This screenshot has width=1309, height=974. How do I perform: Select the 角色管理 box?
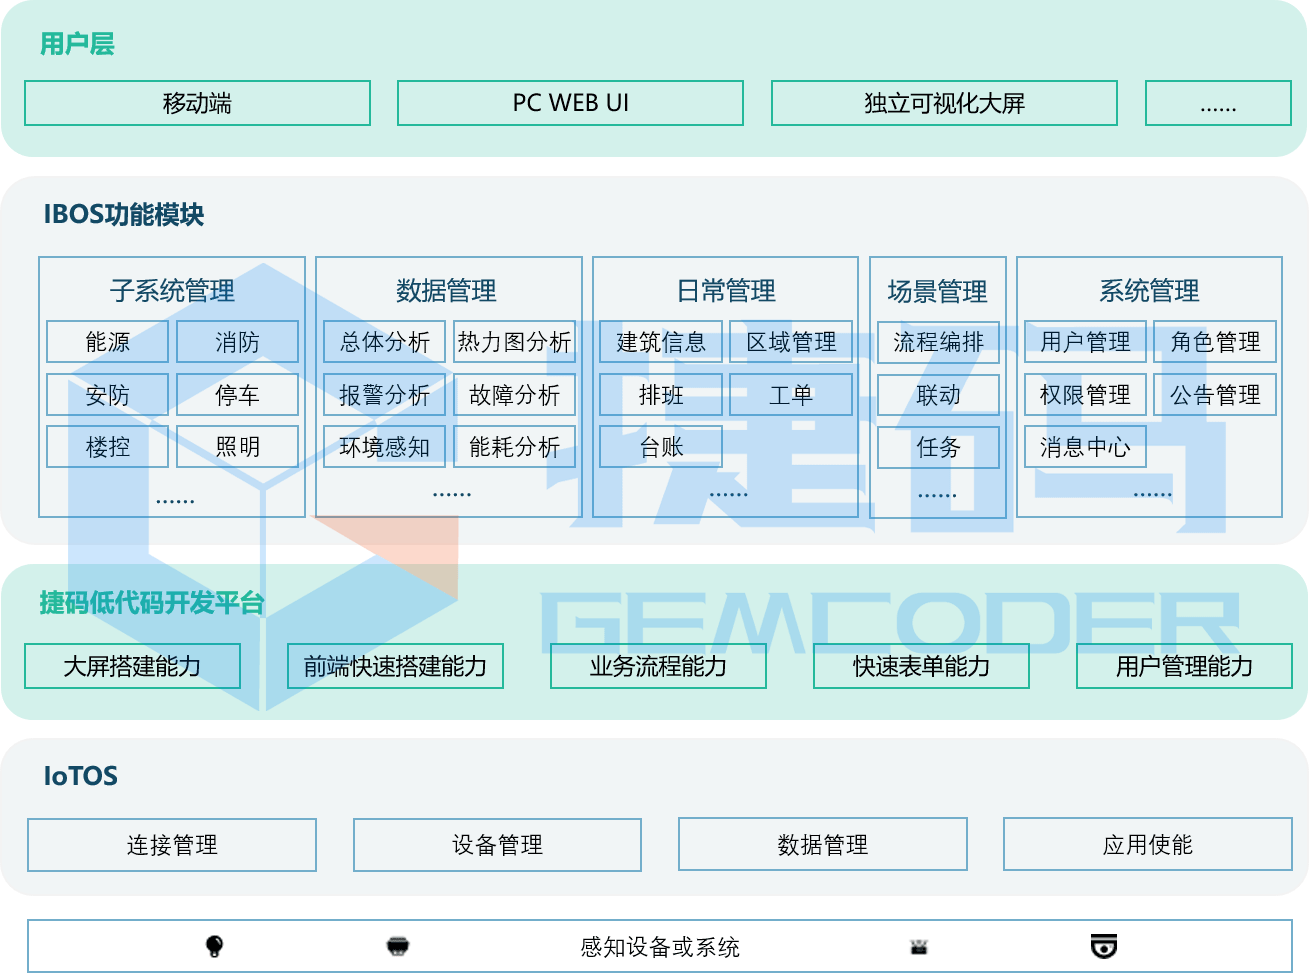pyautogui.click(x=1216, y=342)
